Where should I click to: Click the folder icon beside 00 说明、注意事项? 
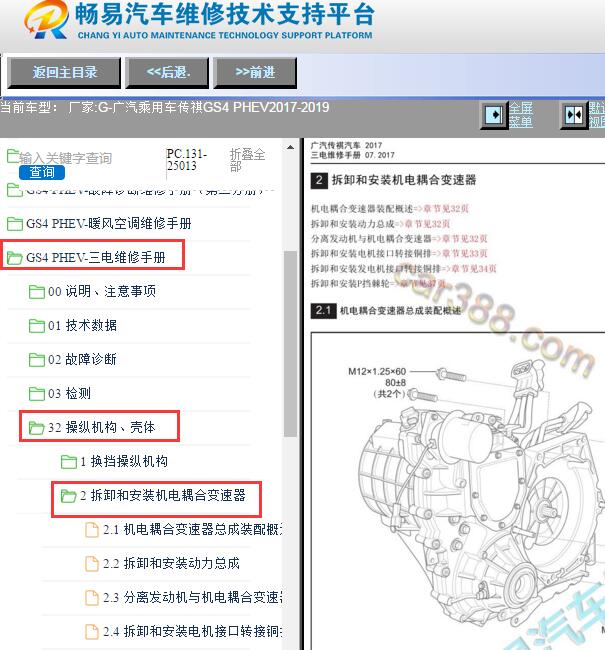36,292
